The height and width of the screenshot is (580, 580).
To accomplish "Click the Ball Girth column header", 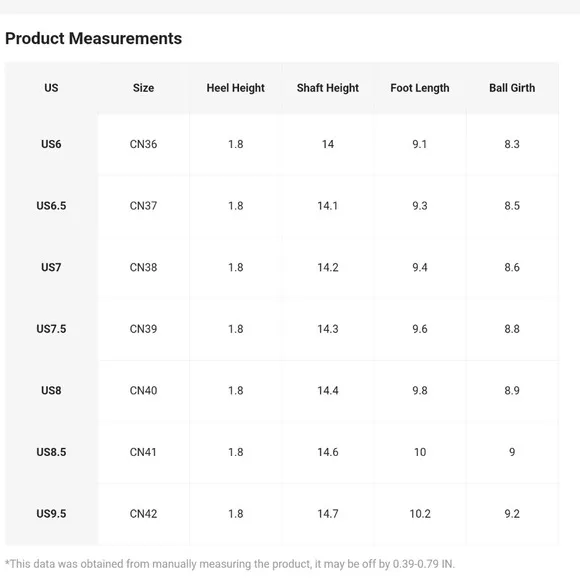I will coord(512,88).
